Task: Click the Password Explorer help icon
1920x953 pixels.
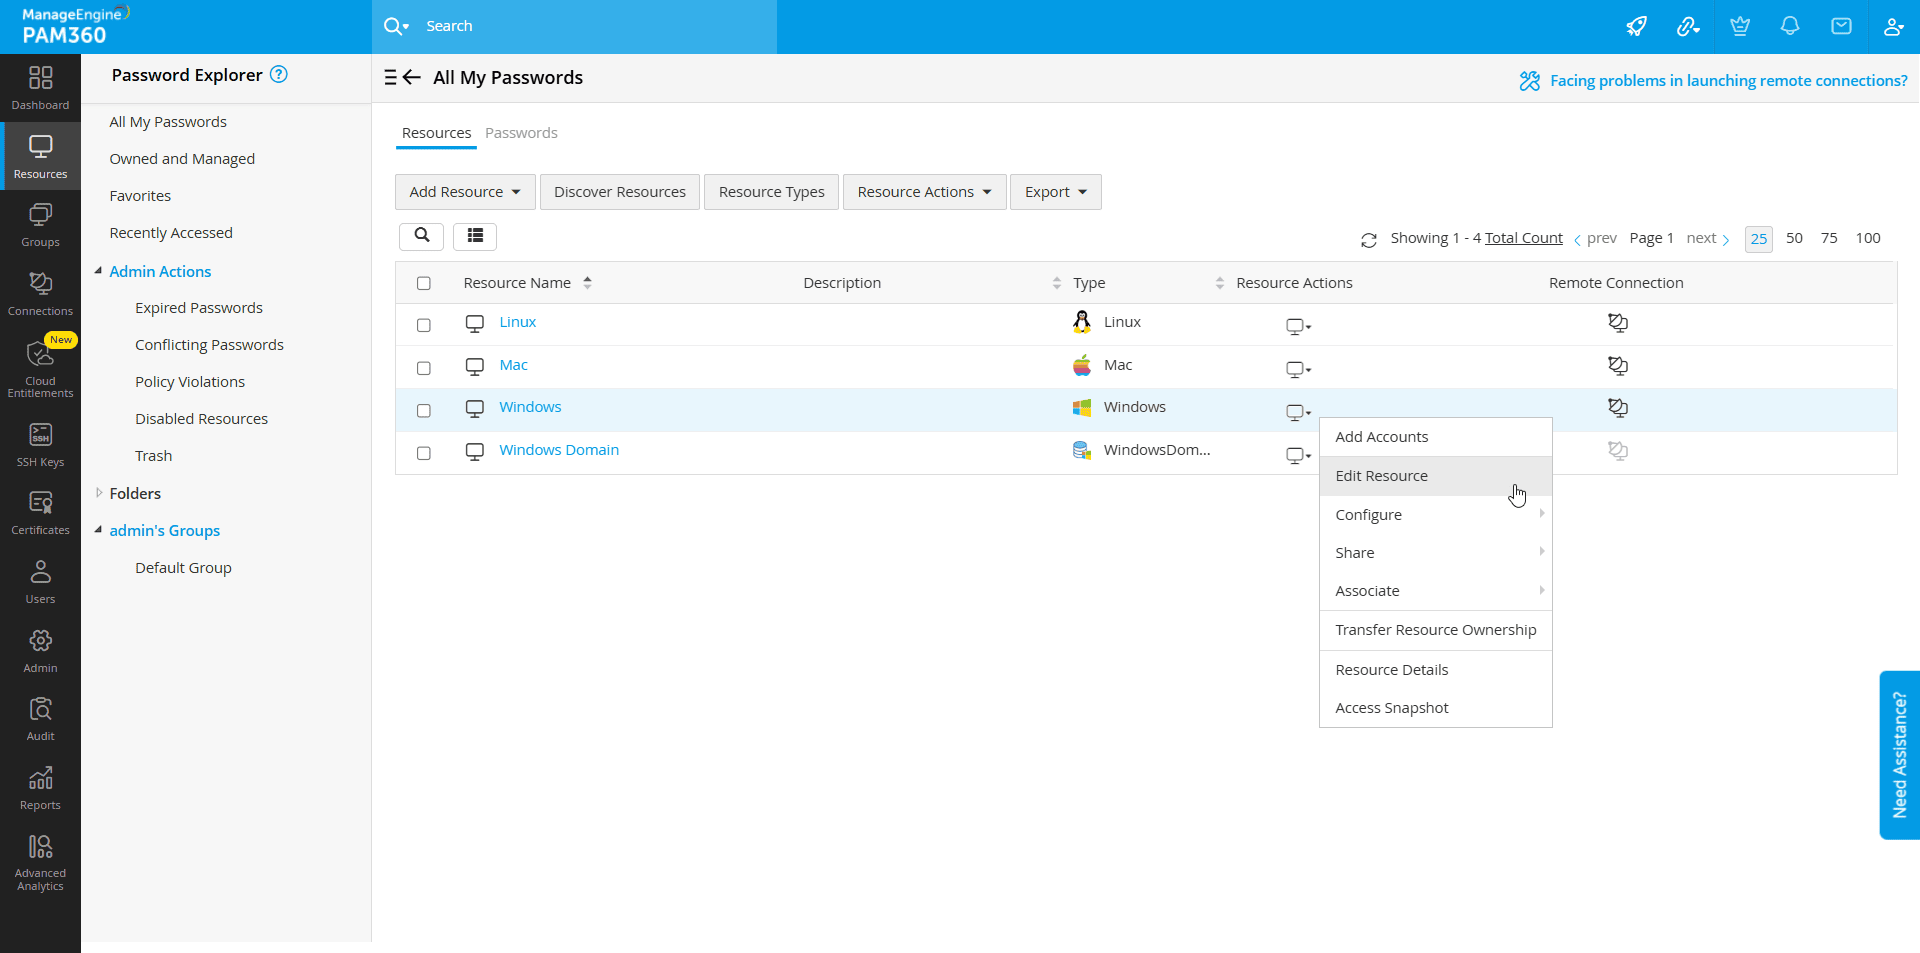Action: (279, 74)
